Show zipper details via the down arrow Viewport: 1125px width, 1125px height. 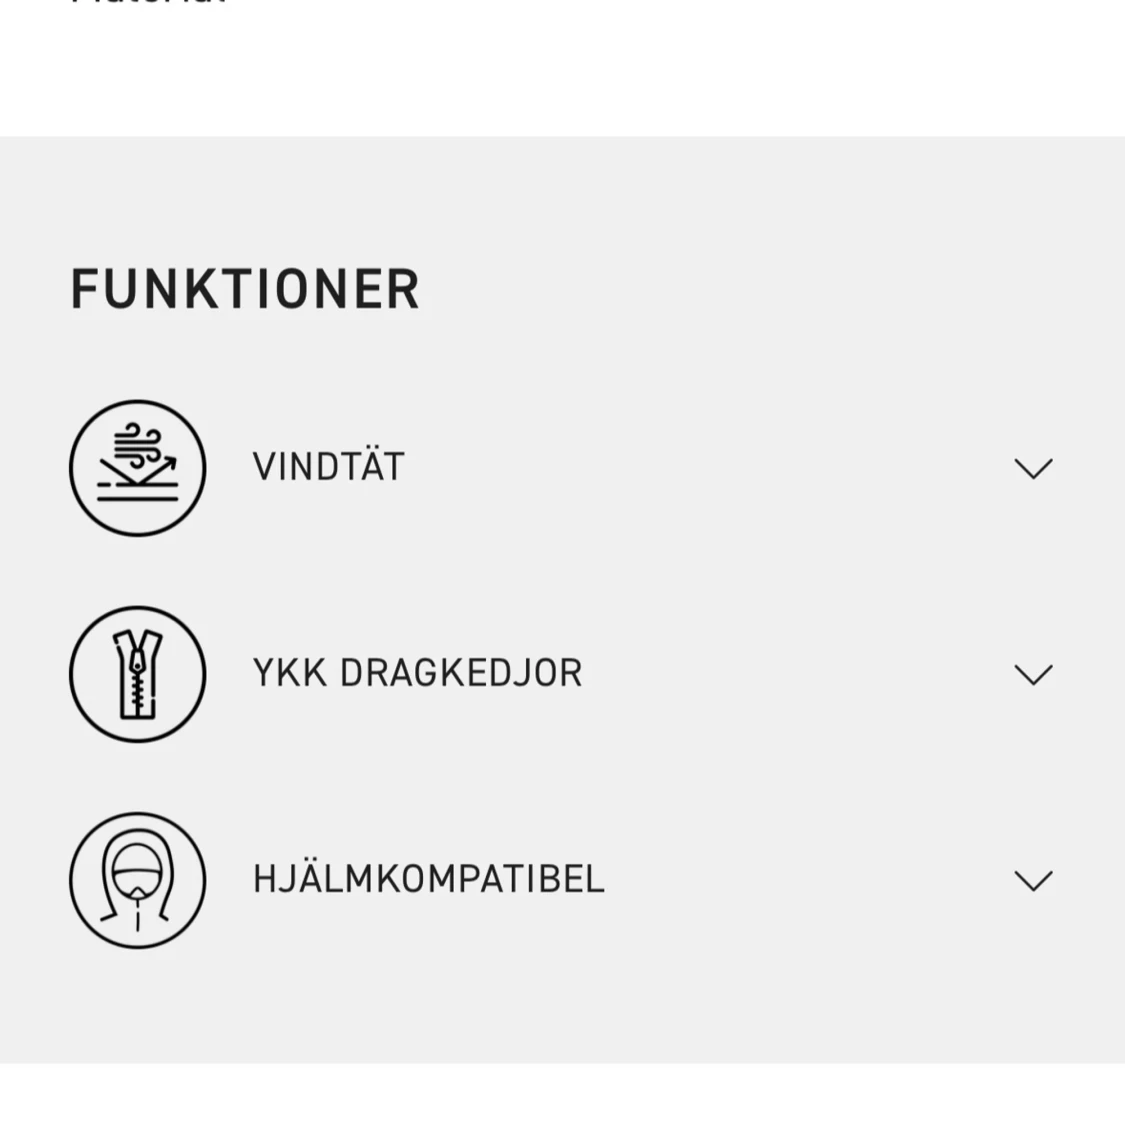tap(1033, 674)
